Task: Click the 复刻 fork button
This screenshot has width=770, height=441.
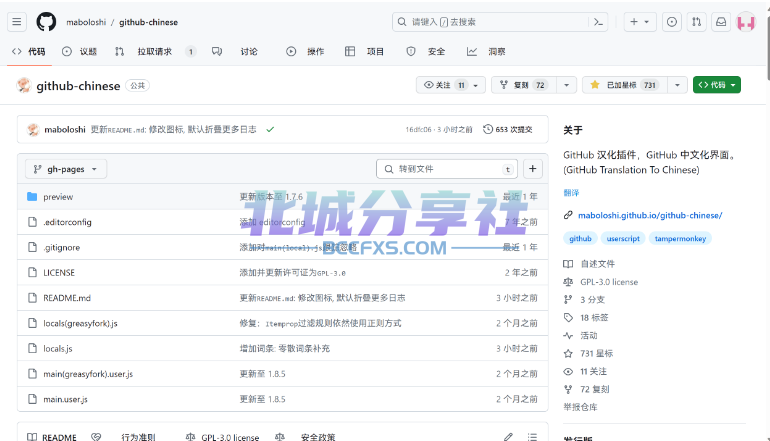Action: click(524, 85)
